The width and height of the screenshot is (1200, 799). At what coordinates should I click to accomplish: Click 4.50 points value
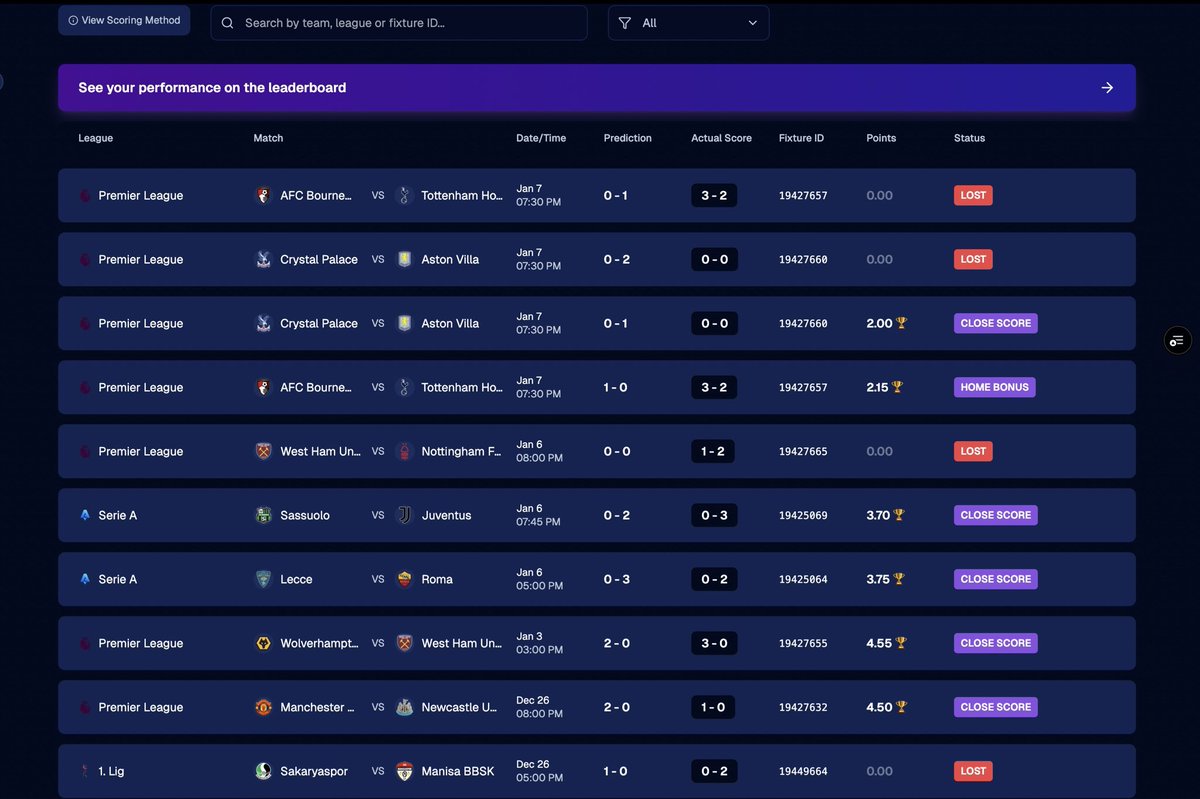pos(879,707)
